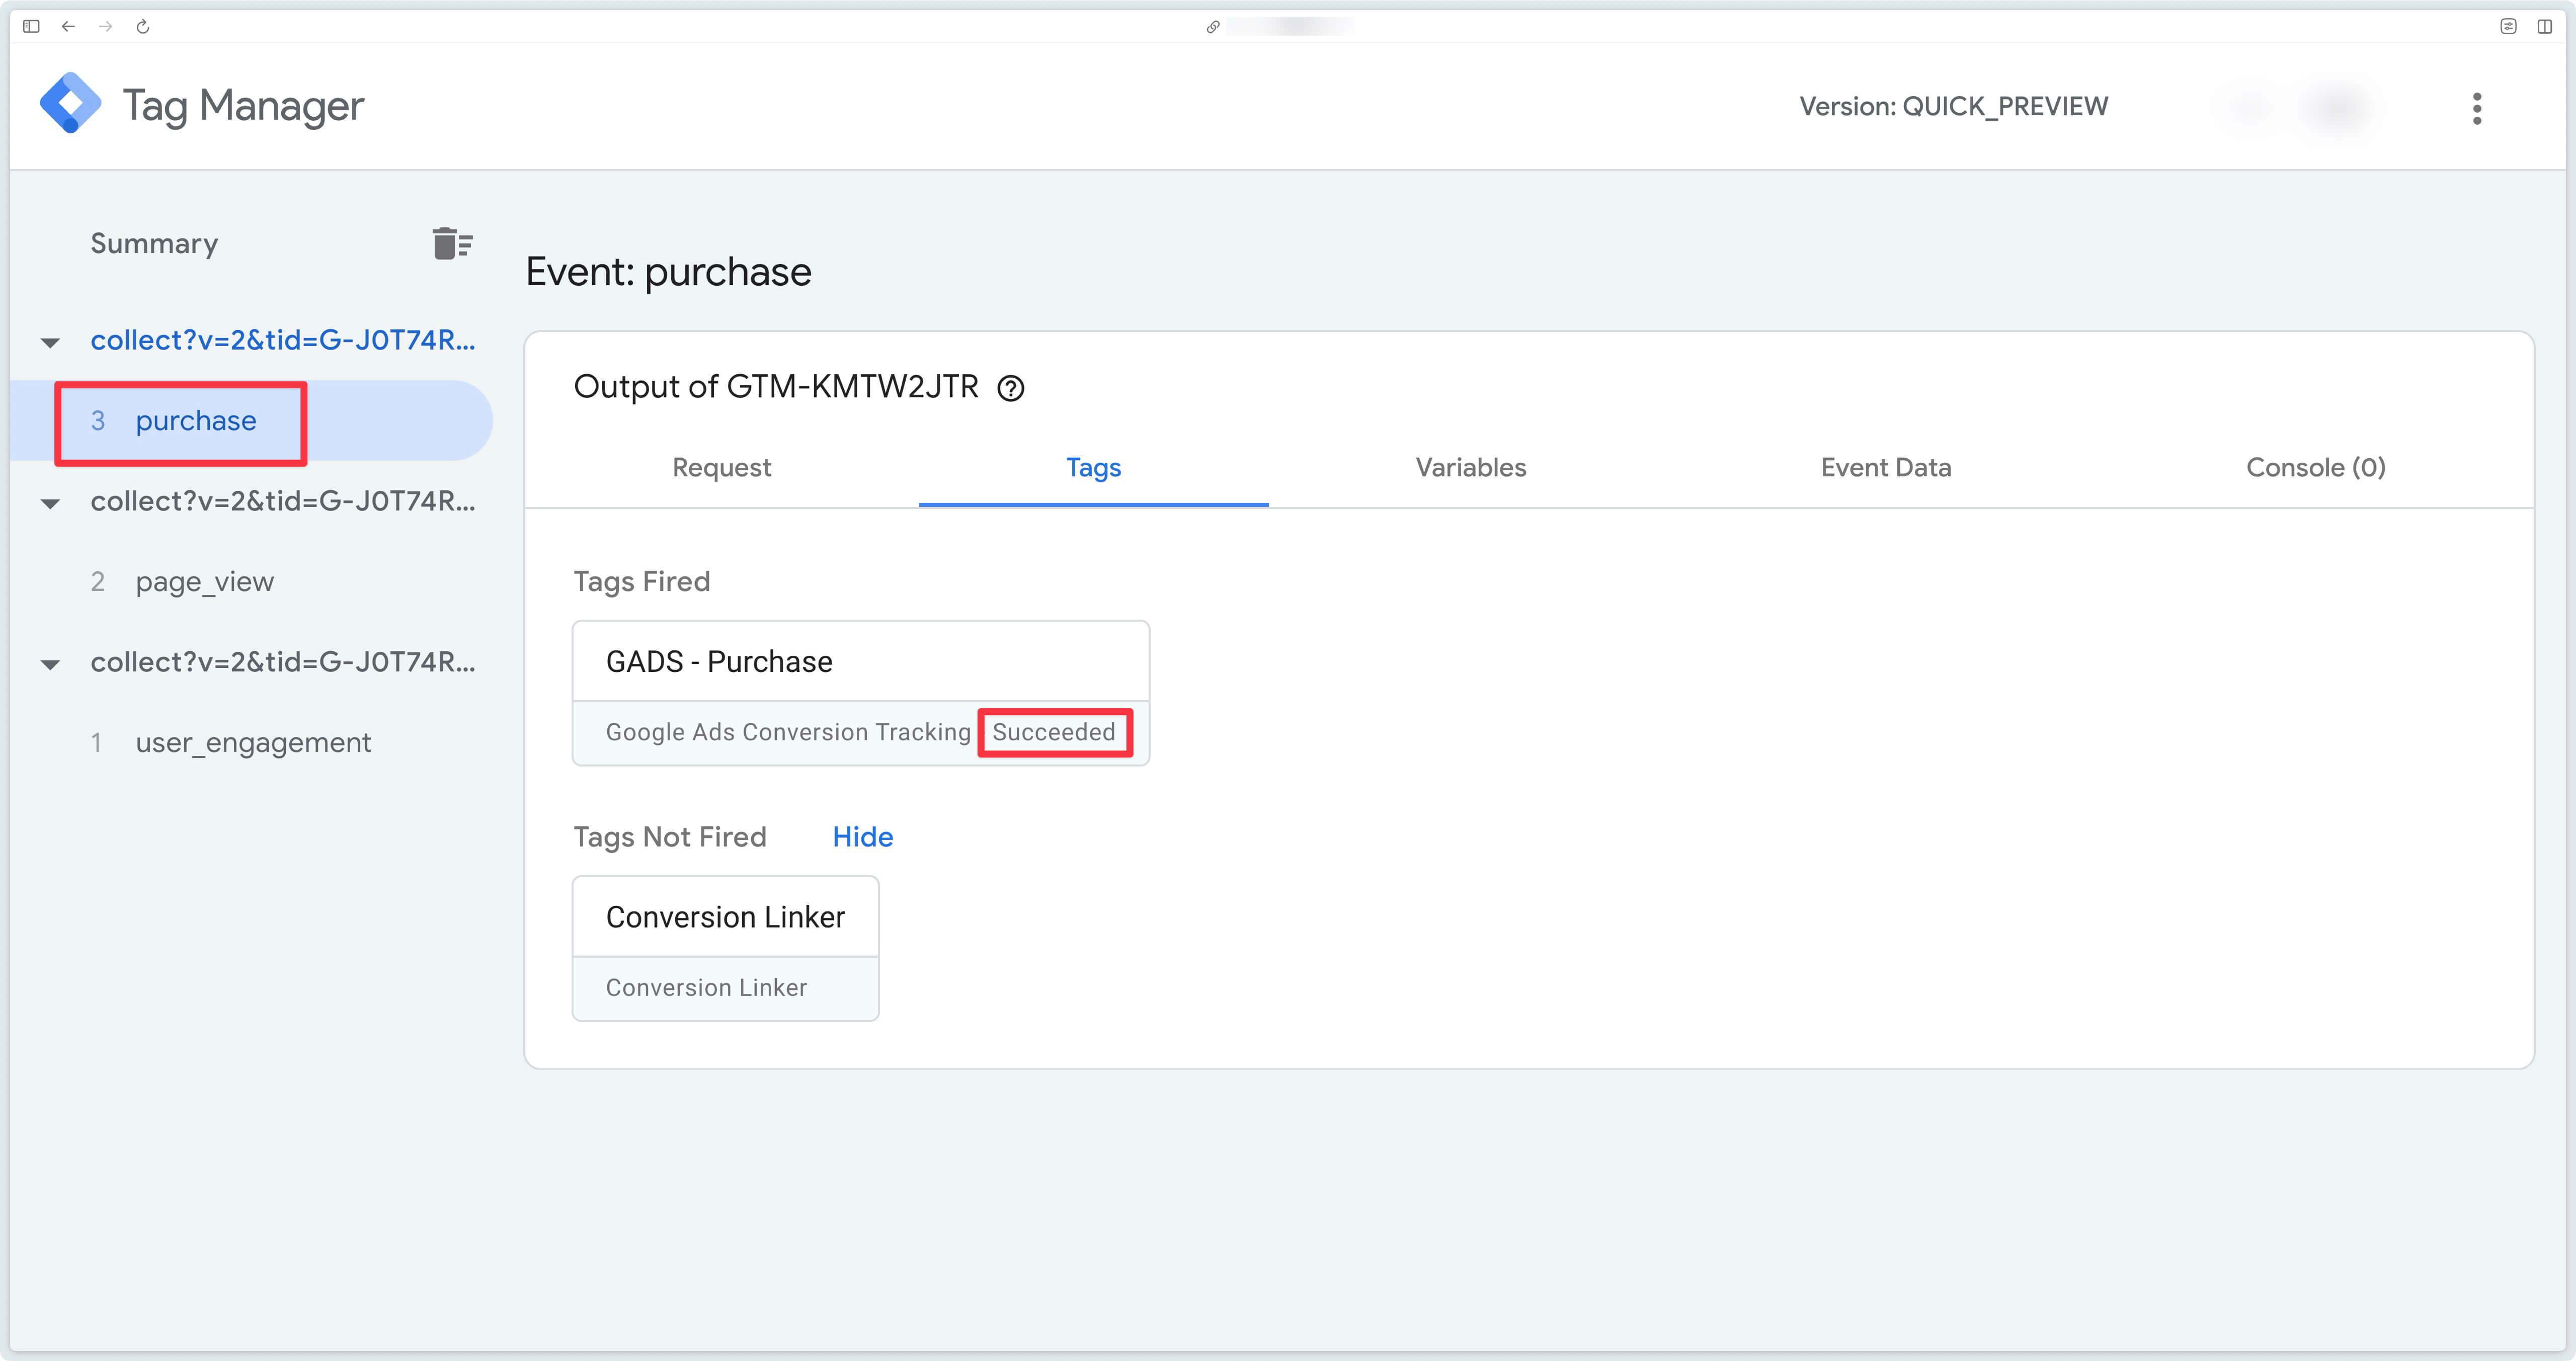Image resolution: width=2576 pixels, height=1361 pixels.
Task: Click Version: QUICK_PREVIEW text
Action: tap(1953, 106)
